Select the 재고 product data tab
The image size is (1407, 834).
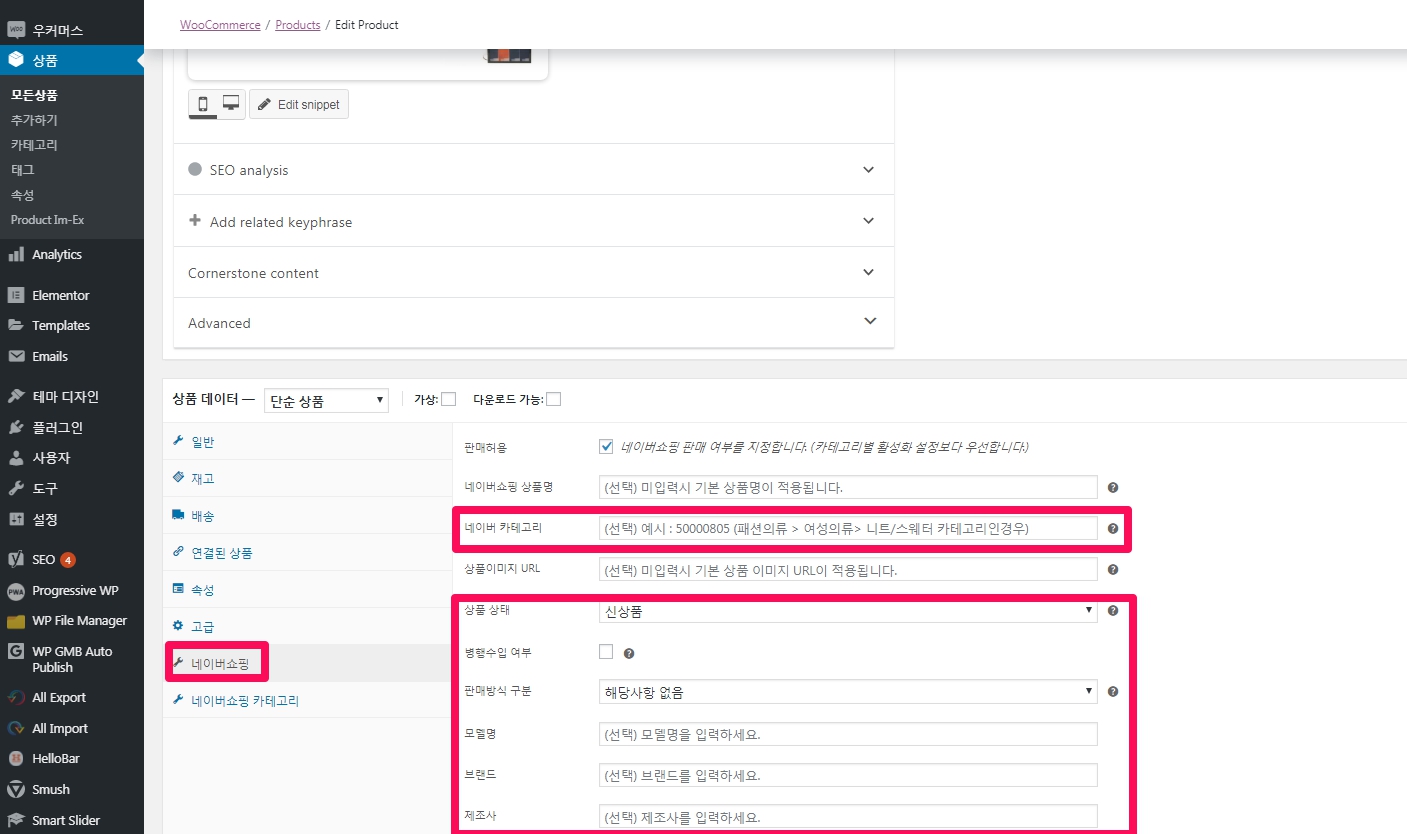click(202, 478)
